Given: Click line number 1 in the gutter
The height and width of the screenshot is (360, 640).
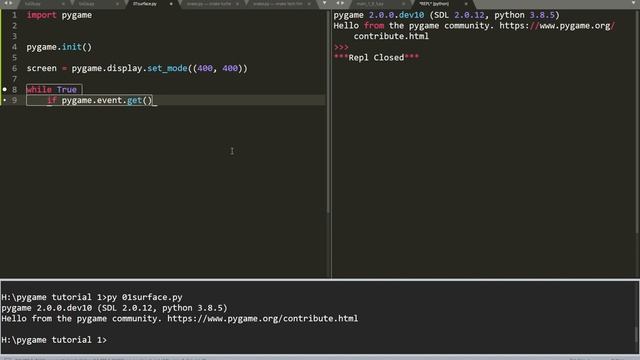Looking at the screenshot, I should click(x=14, y=15).
